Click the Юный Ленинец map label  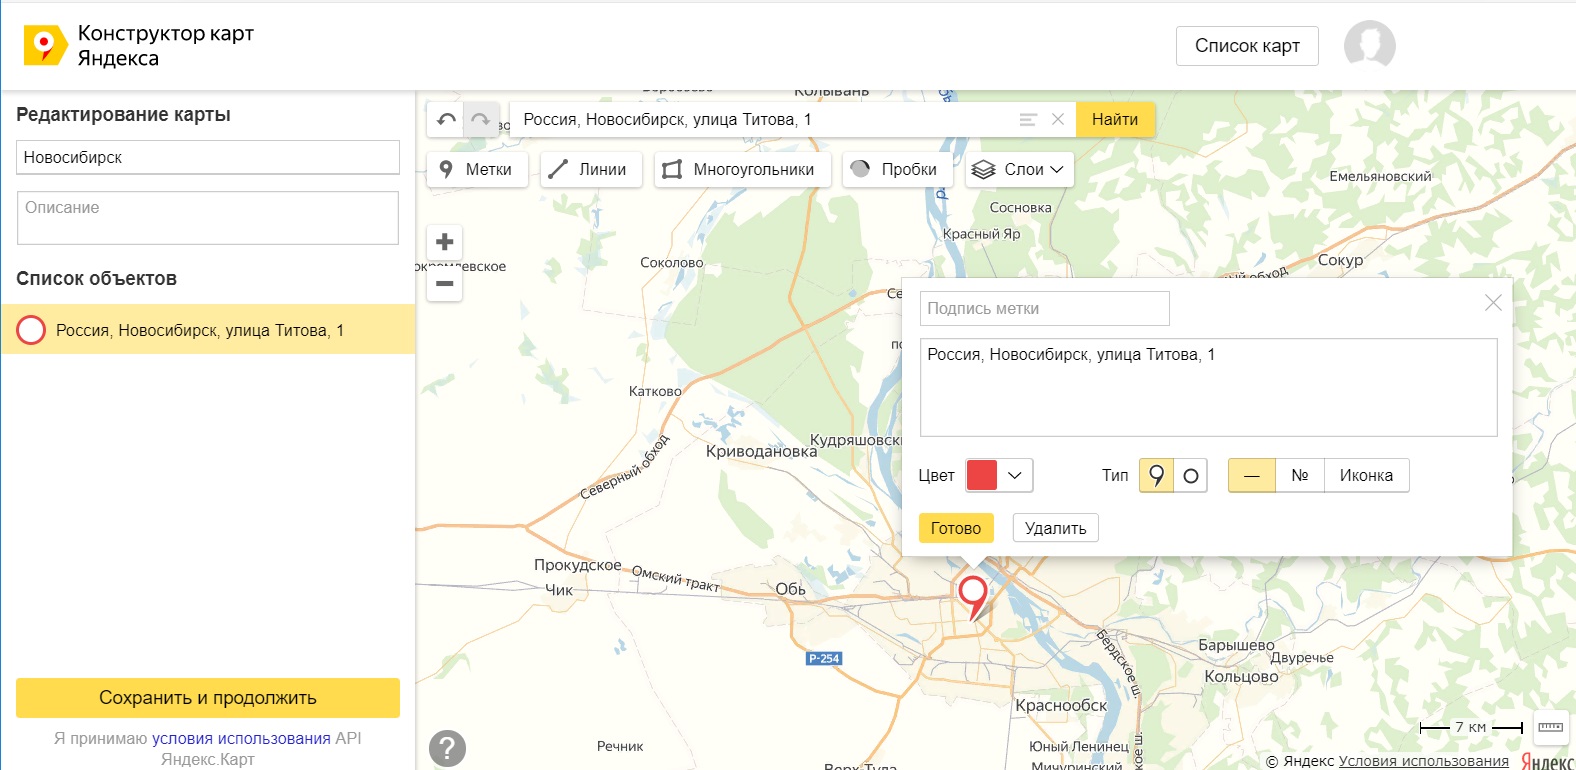1078,746
